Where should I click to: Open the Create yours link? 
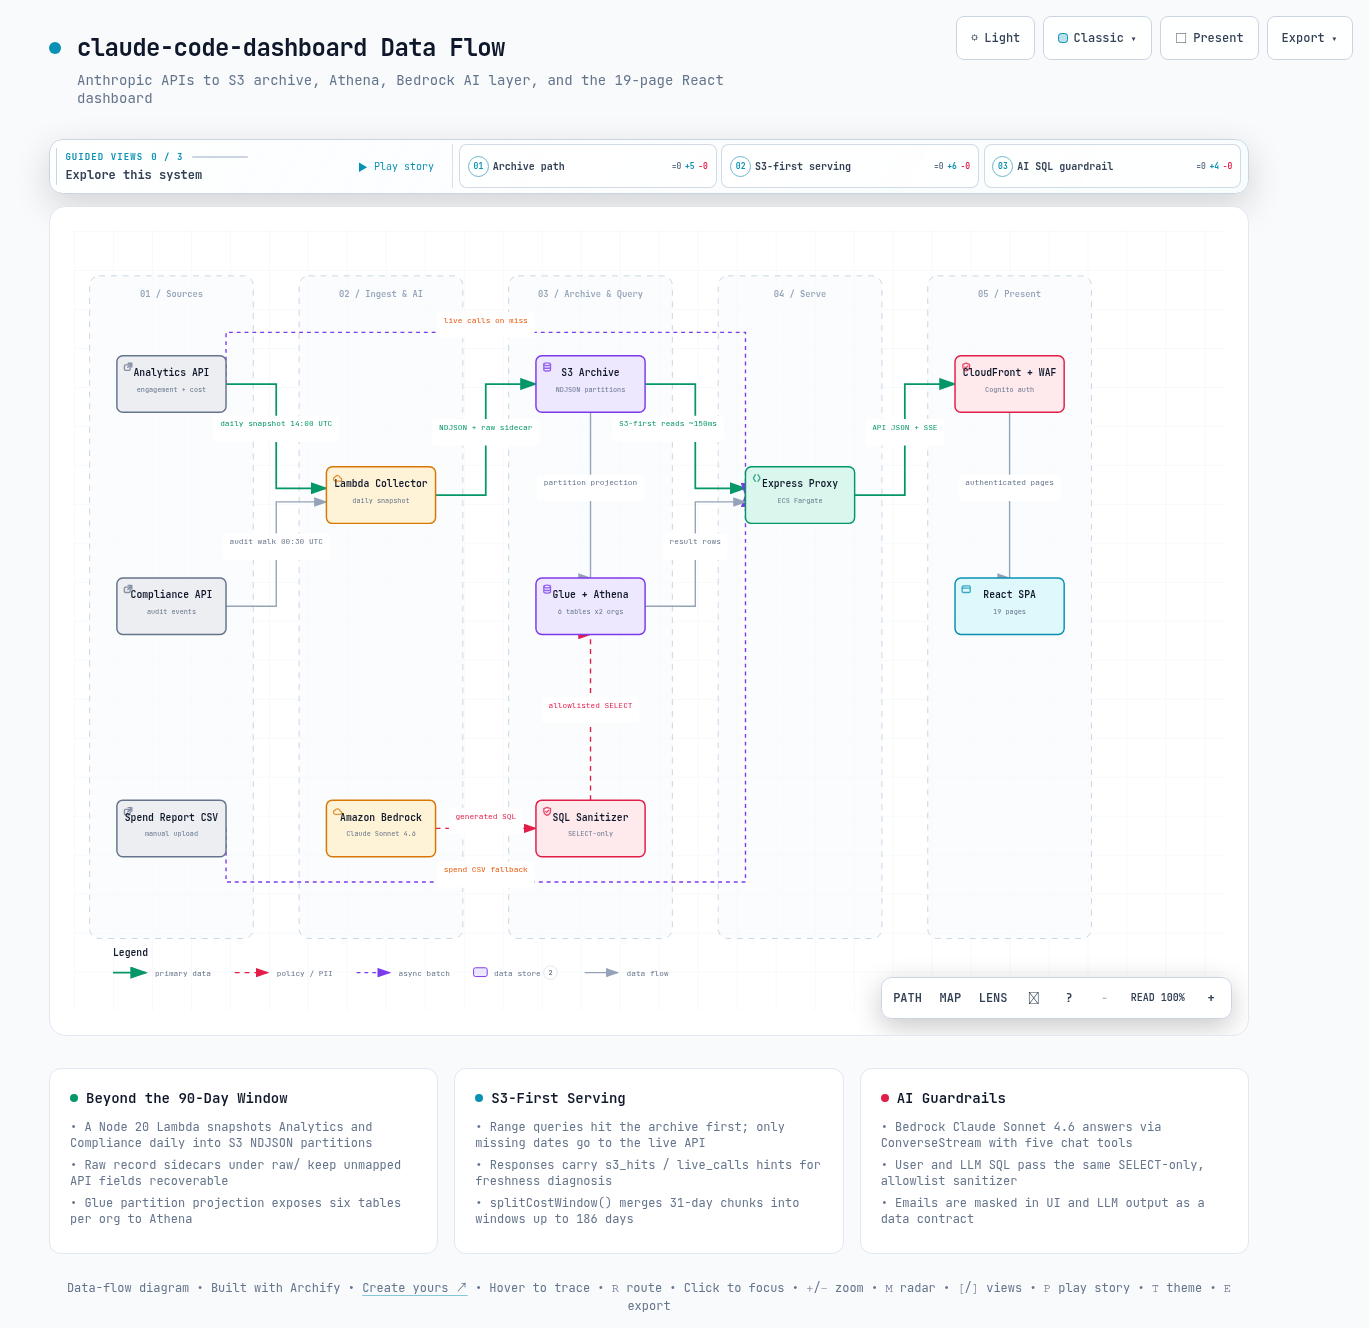tap(414, 1288)
